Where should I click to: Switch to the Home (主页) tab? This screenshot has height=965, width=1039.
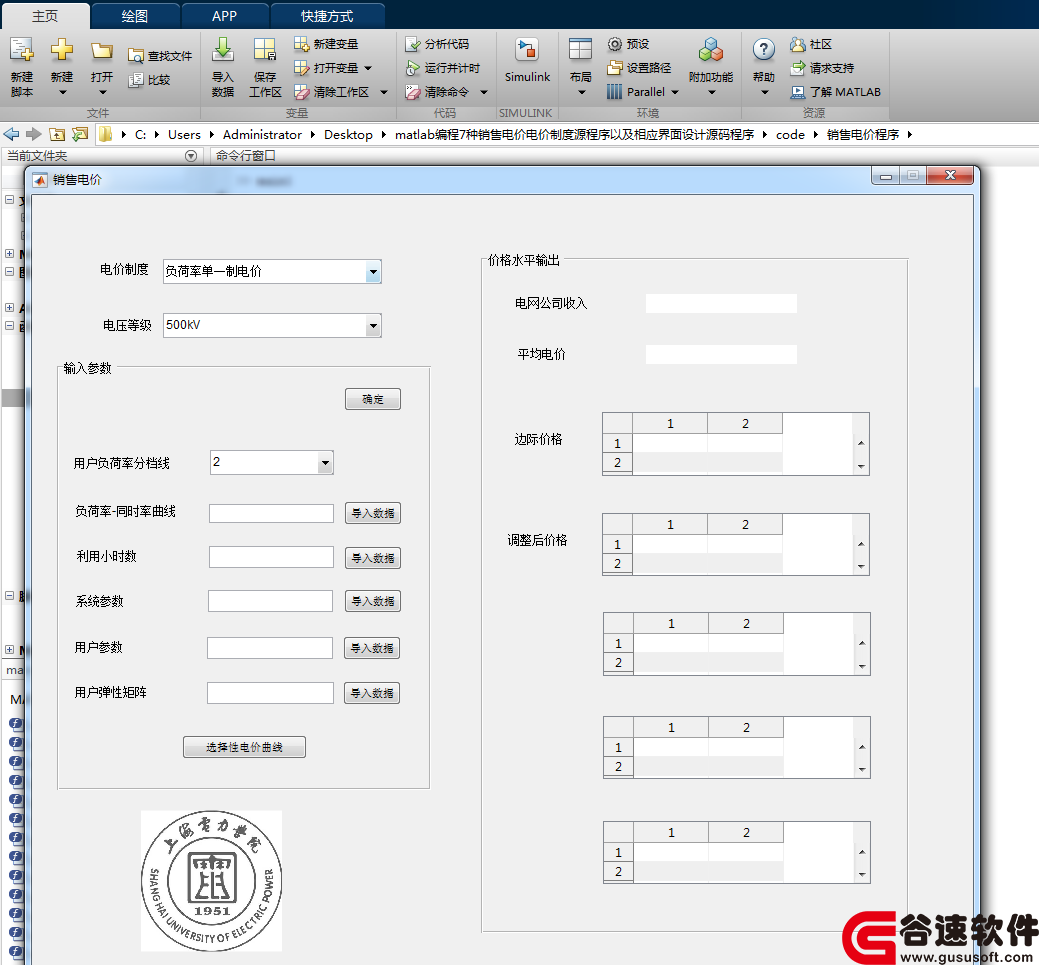click(x=45, y=16)
